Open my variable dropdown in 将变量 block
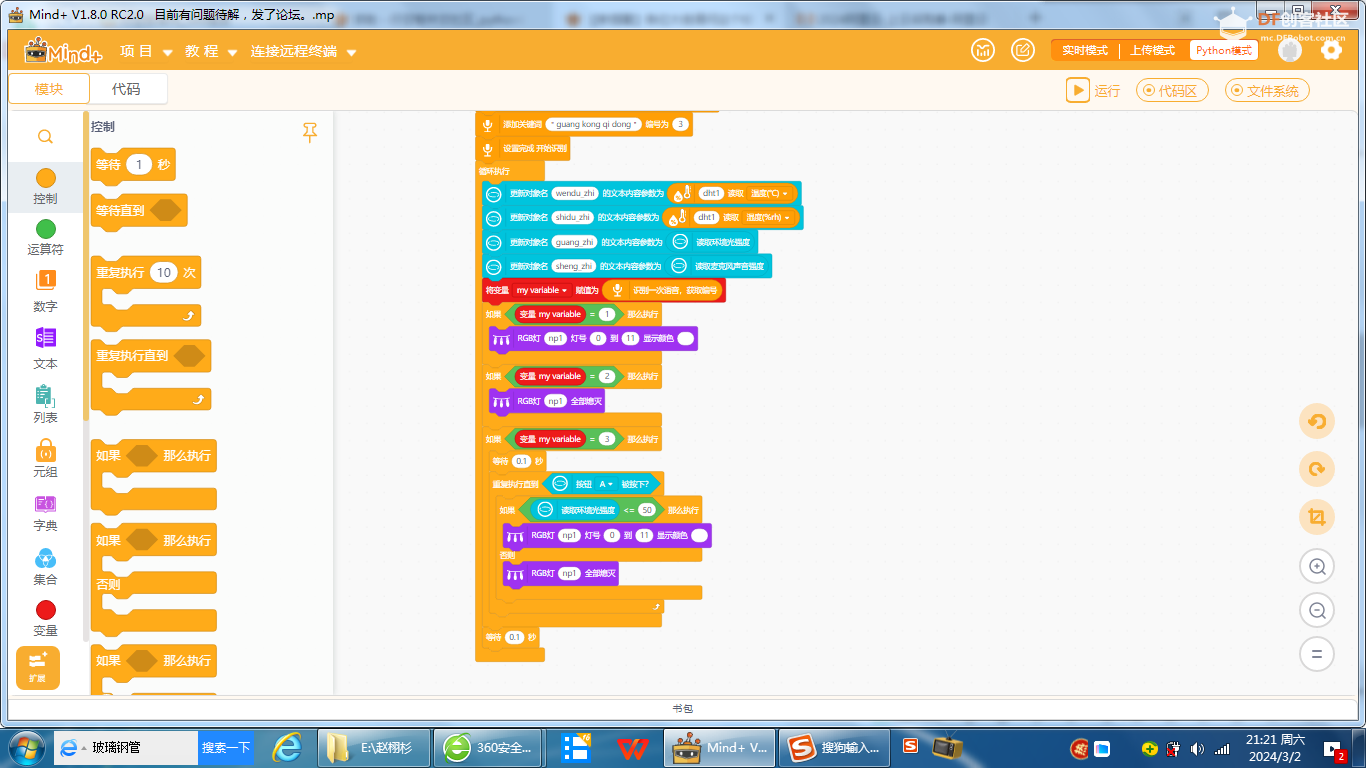Screen dimensions: 1366x768 541,290
